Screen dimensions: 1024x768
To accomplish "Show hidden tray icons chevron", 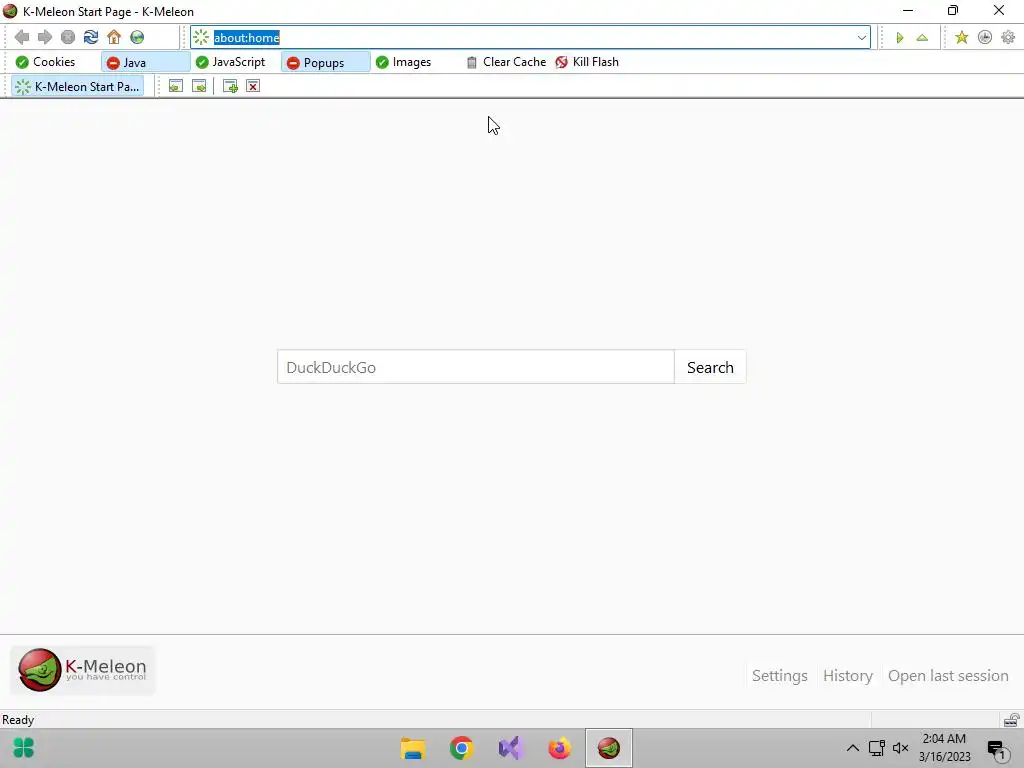I will click(x=853, y=748).
